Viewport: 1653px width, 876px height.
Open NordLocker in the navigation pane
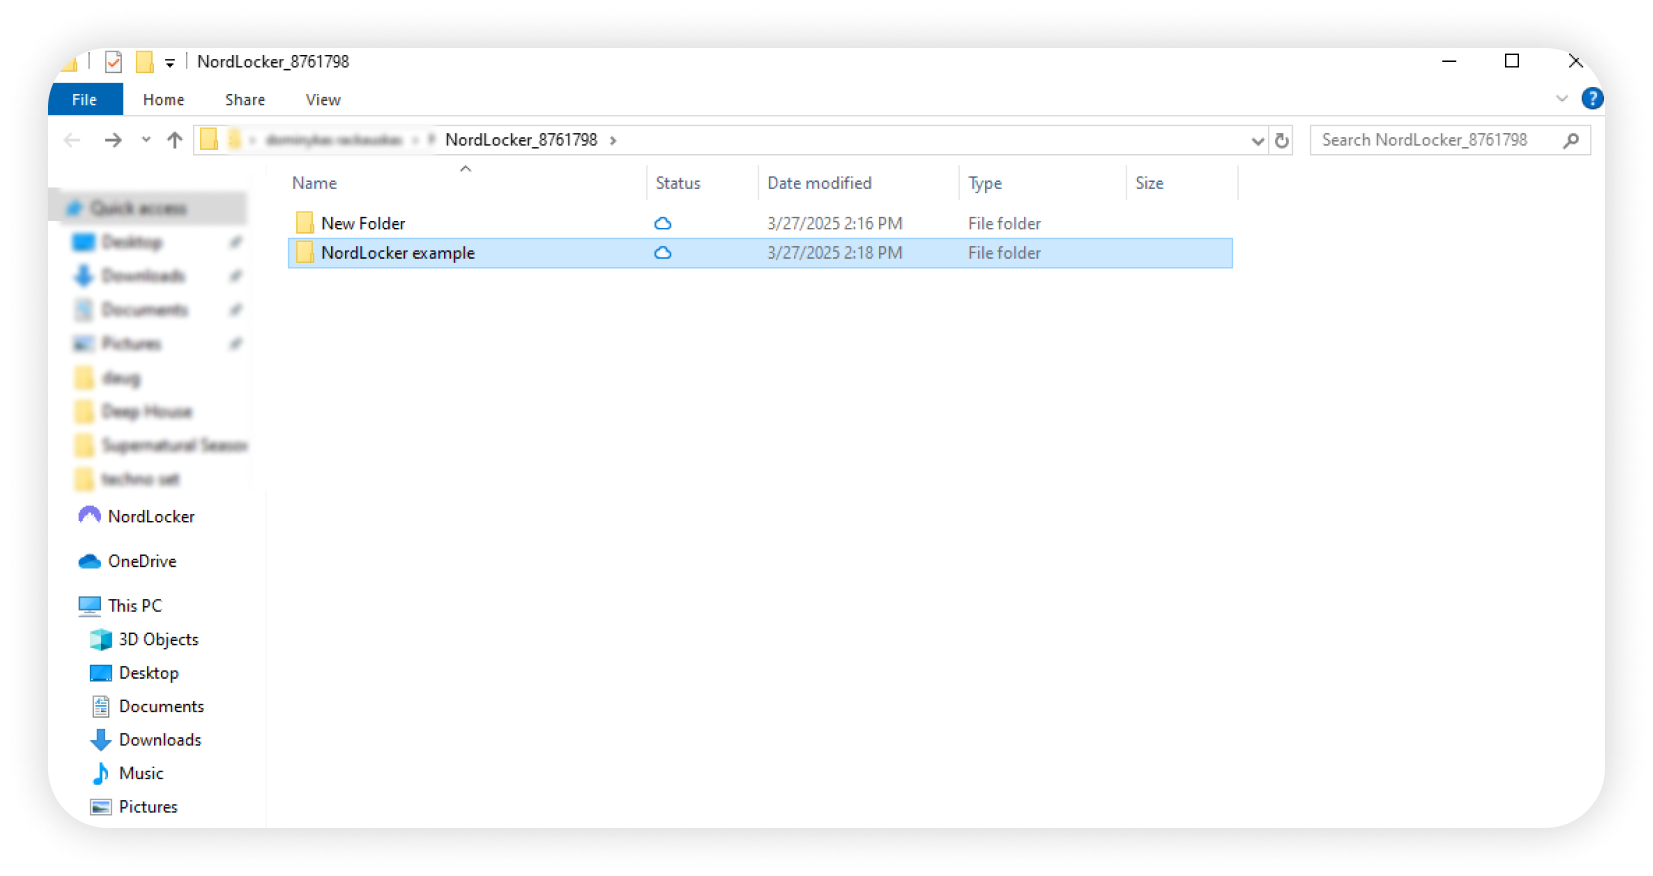tap(151, 517)
